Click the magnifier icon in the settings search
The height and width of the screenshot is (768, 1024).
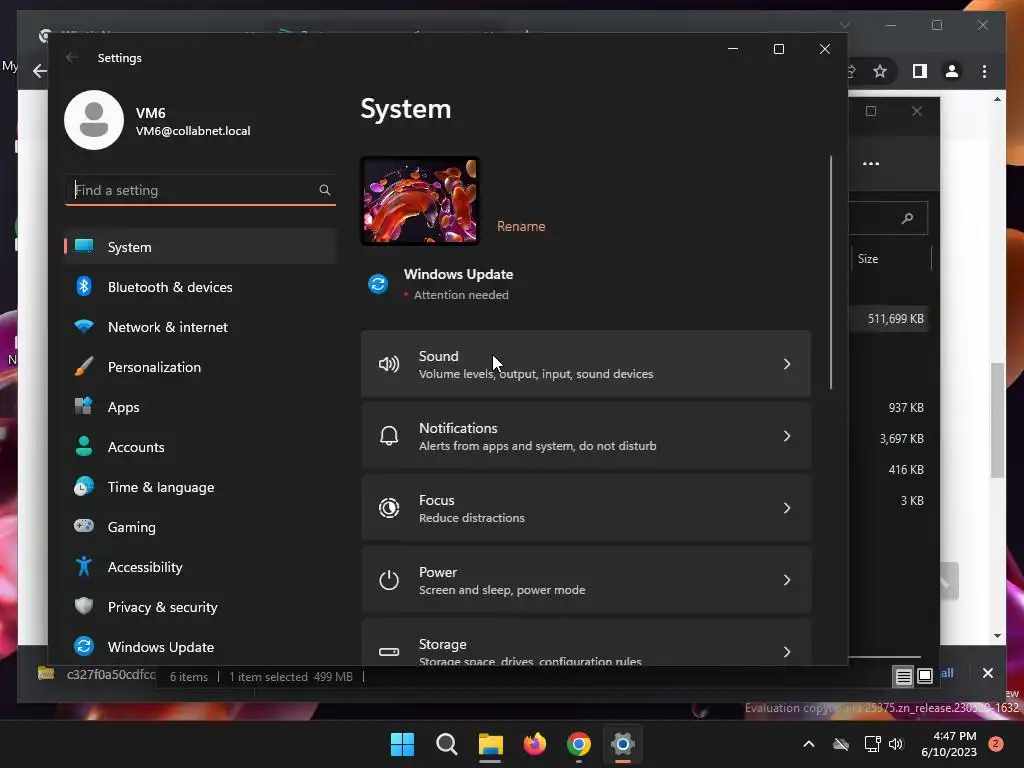pos(325,190)
